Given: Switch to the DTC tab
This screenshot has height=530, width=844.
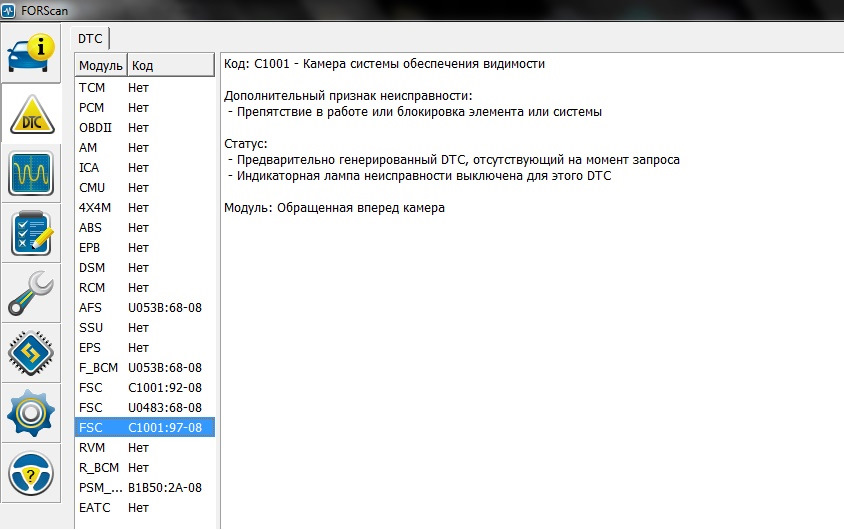Looking at the screenshot, I should [90, 39].
